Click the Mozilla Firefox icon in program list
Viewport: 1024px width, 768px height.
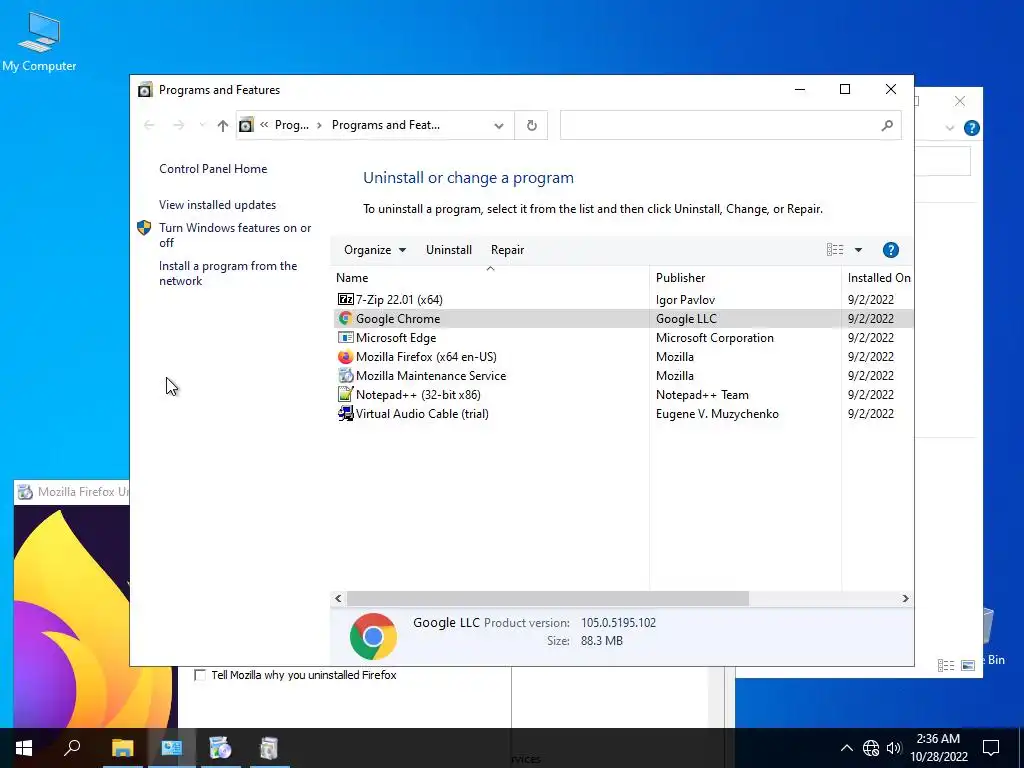click(x=345, y=357)
